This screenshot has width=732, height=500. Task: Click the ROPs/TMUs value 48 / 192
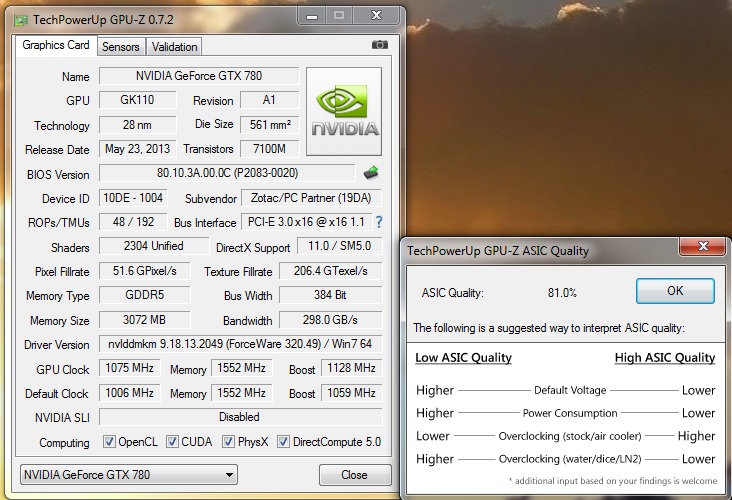(x=133, y=222)
